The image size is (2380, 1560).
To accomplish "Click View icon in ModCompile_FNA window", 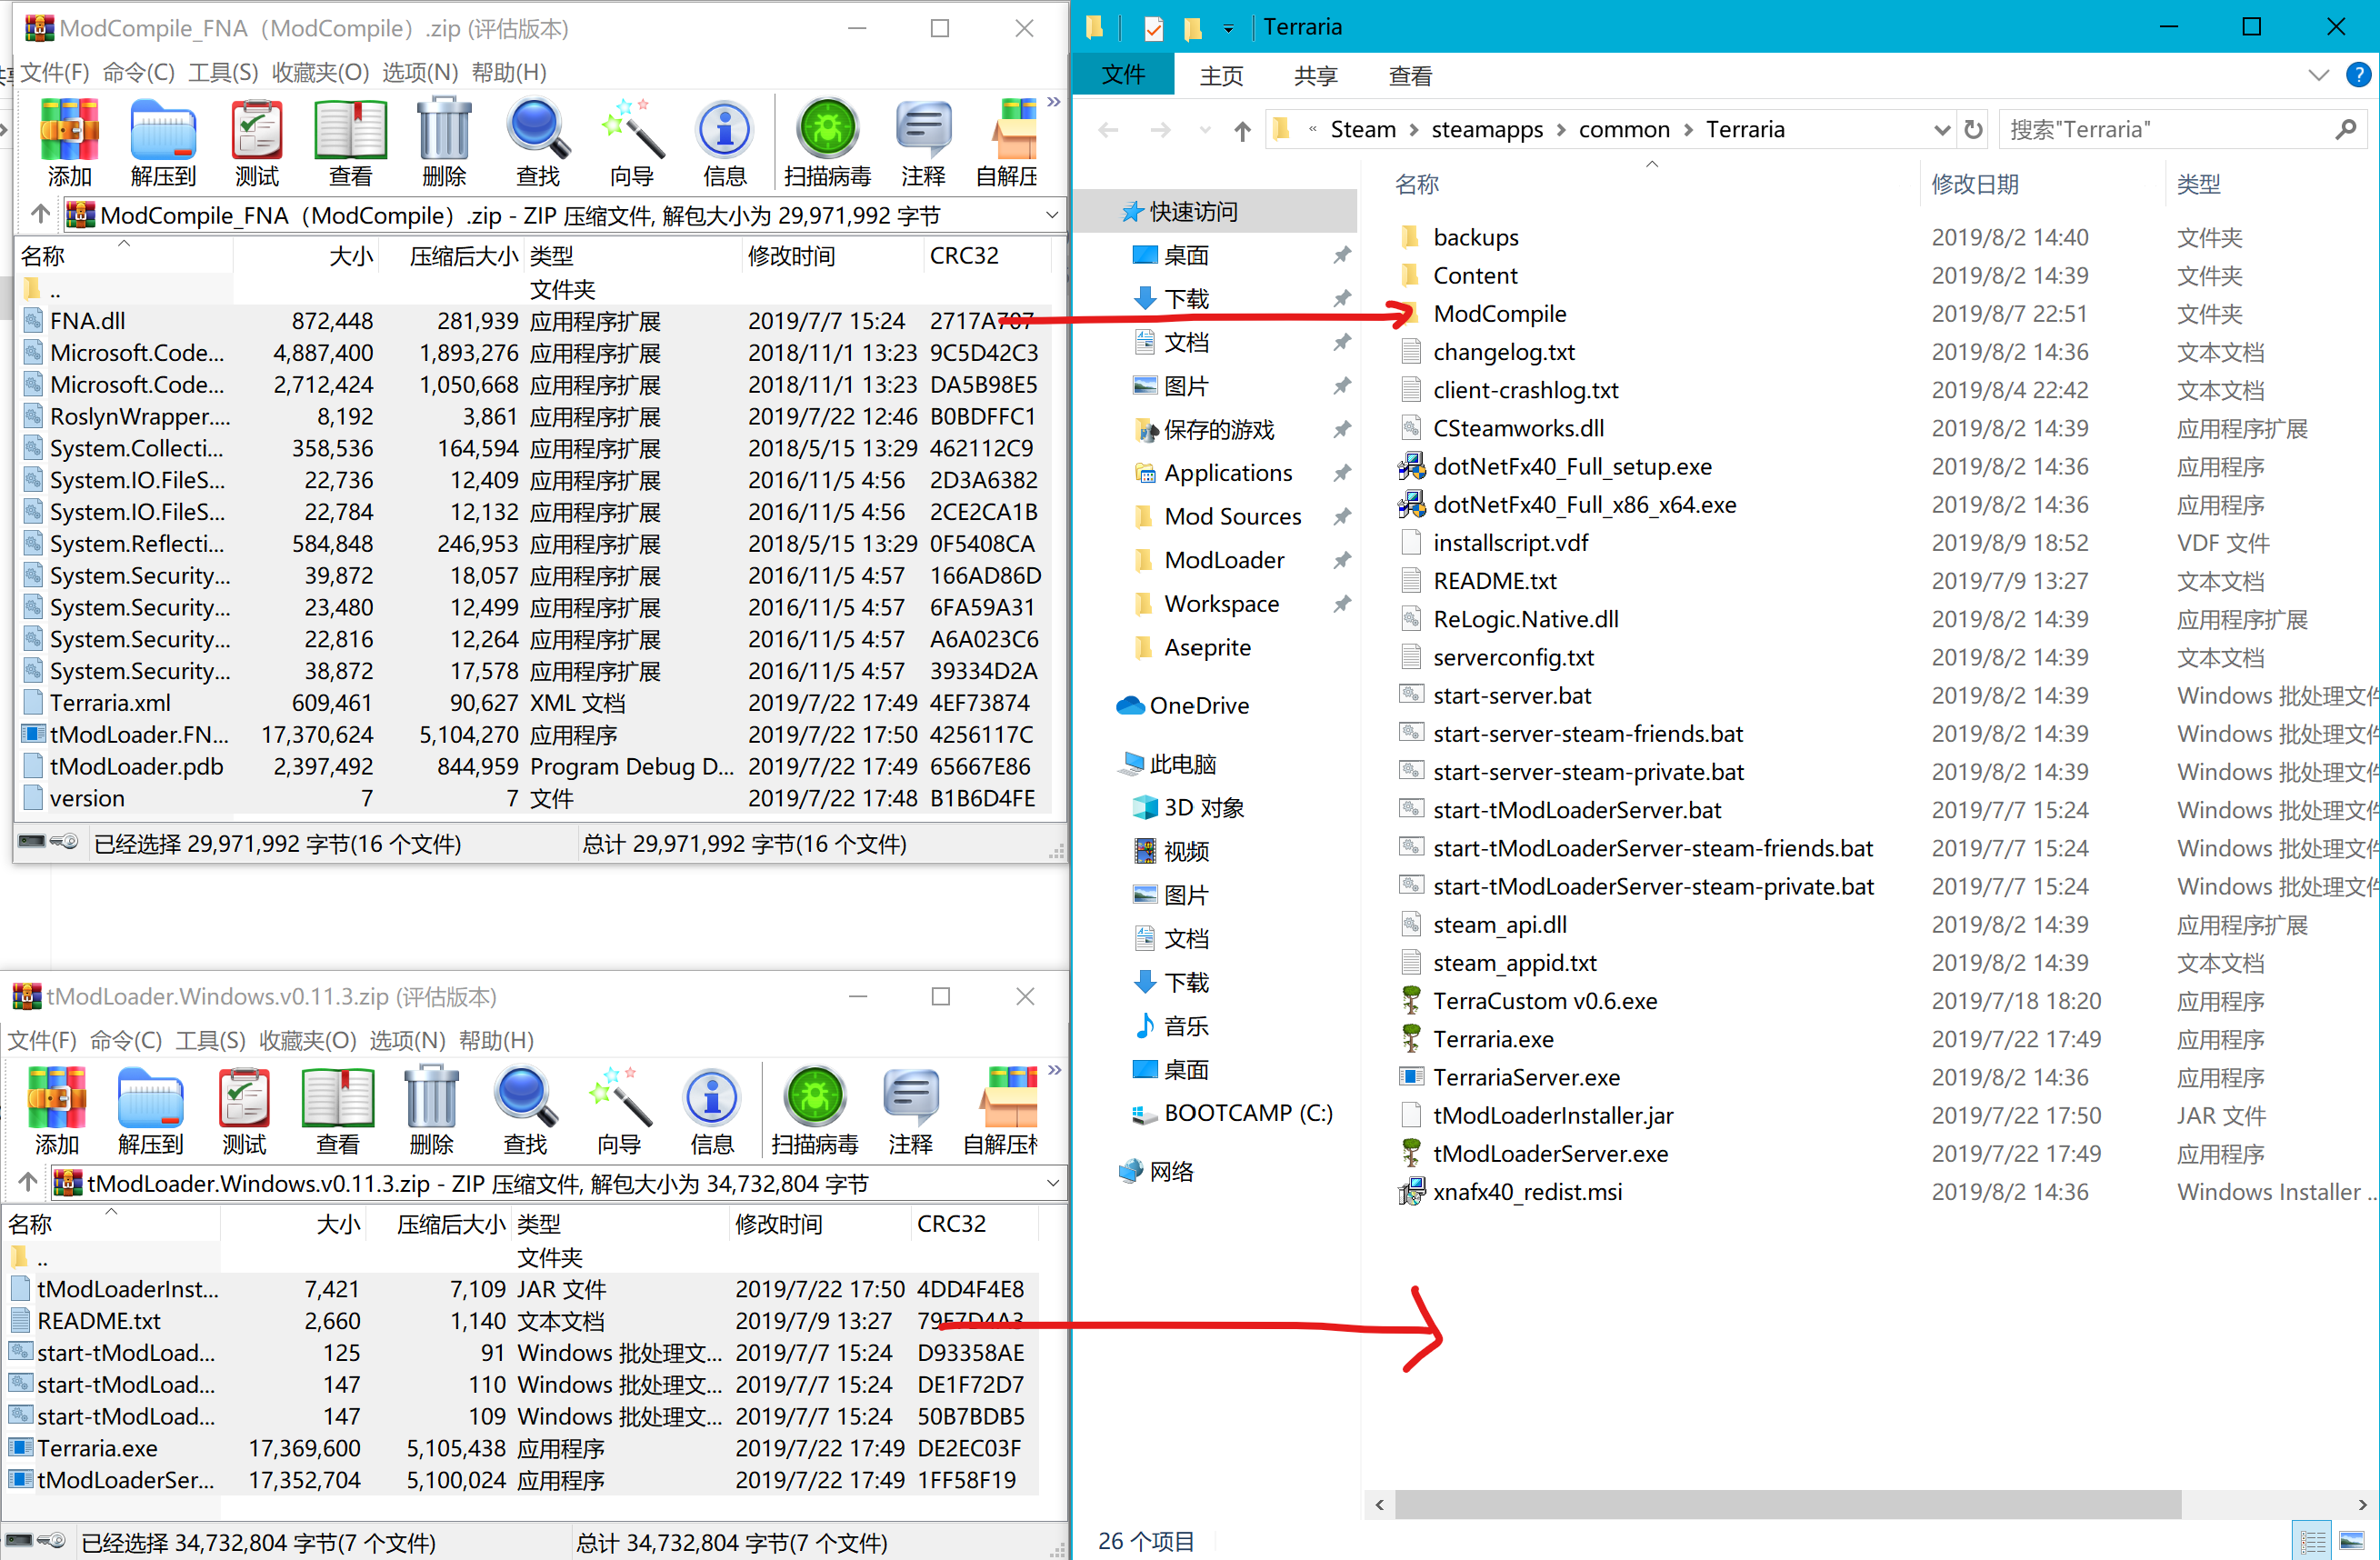I will coord(350,142).
